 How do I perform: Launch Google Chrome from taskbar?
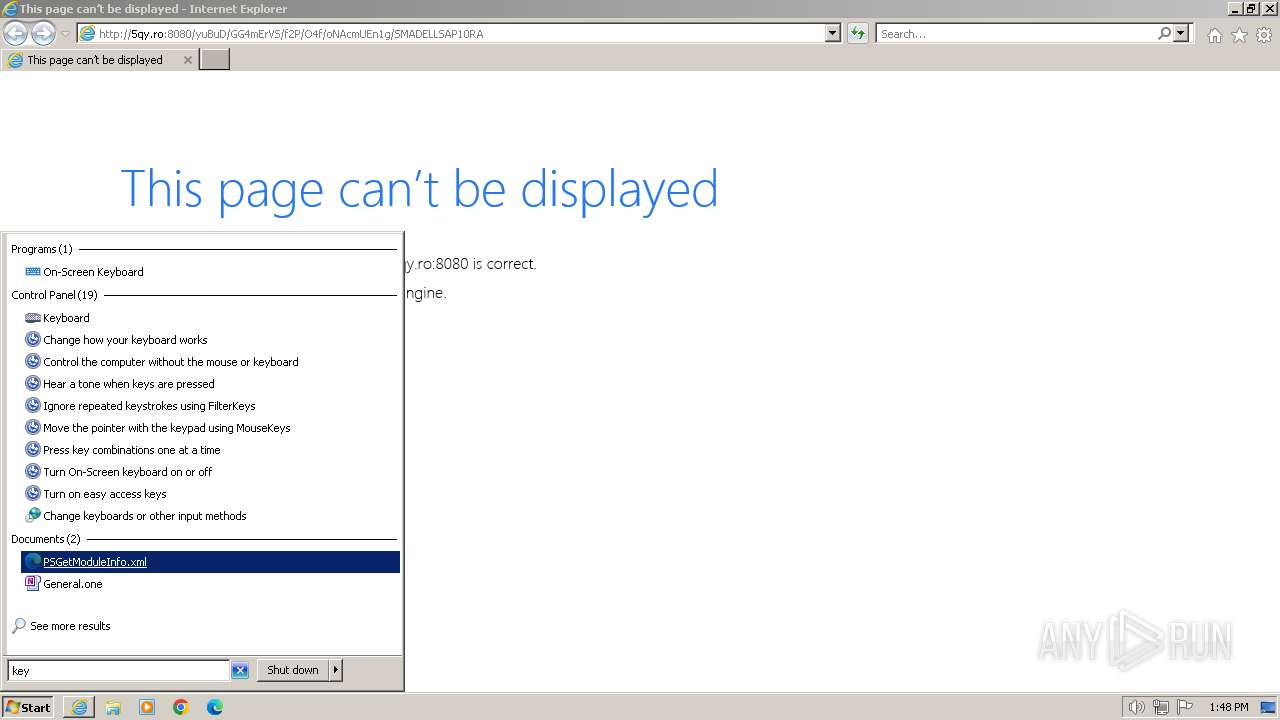click(181, 707)
